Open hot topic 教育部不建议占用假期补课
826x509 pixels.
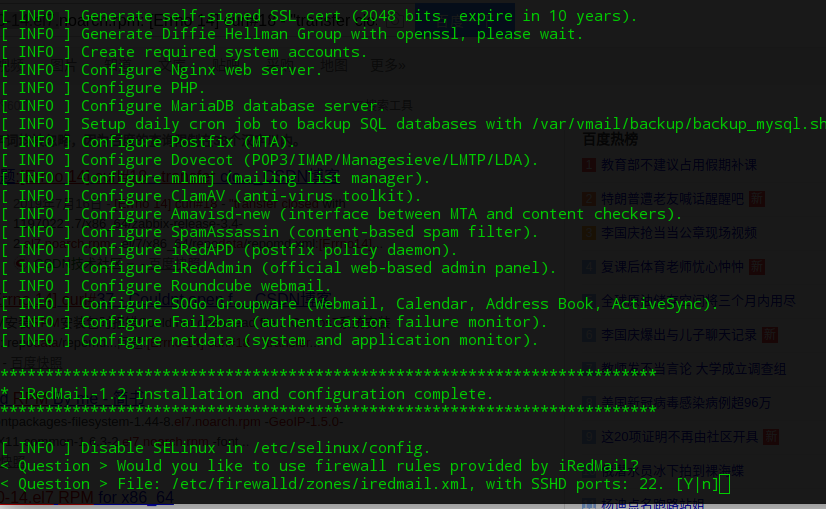point(678,165)
